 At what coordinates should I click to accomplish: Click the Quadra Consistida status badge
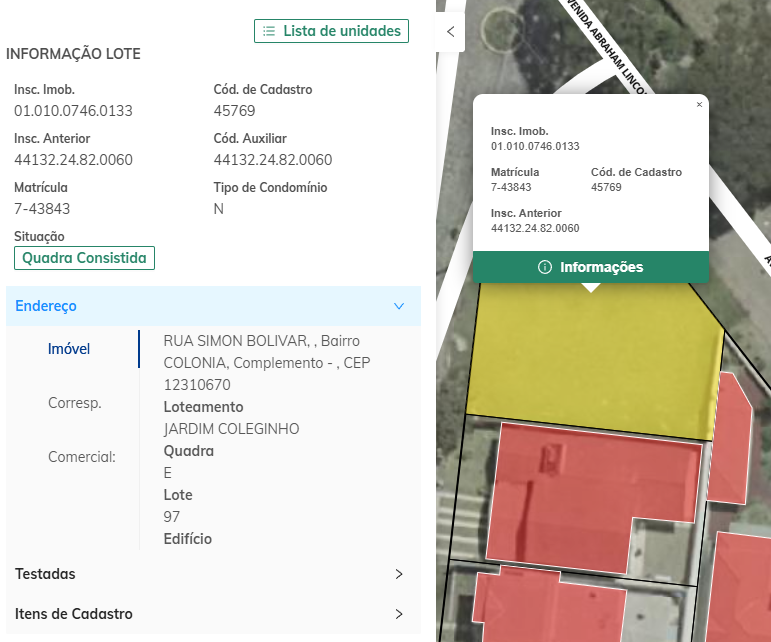(x=84, y=258)
